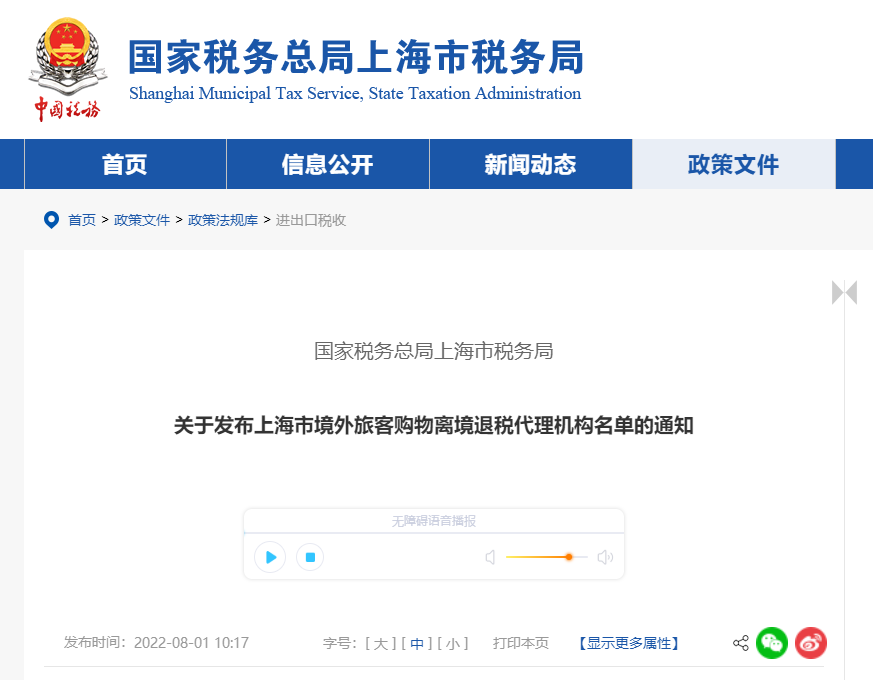This screenshot has width=873, height=680.
Task: Play the accessible voice broadcast
Action: click(270, 557)
